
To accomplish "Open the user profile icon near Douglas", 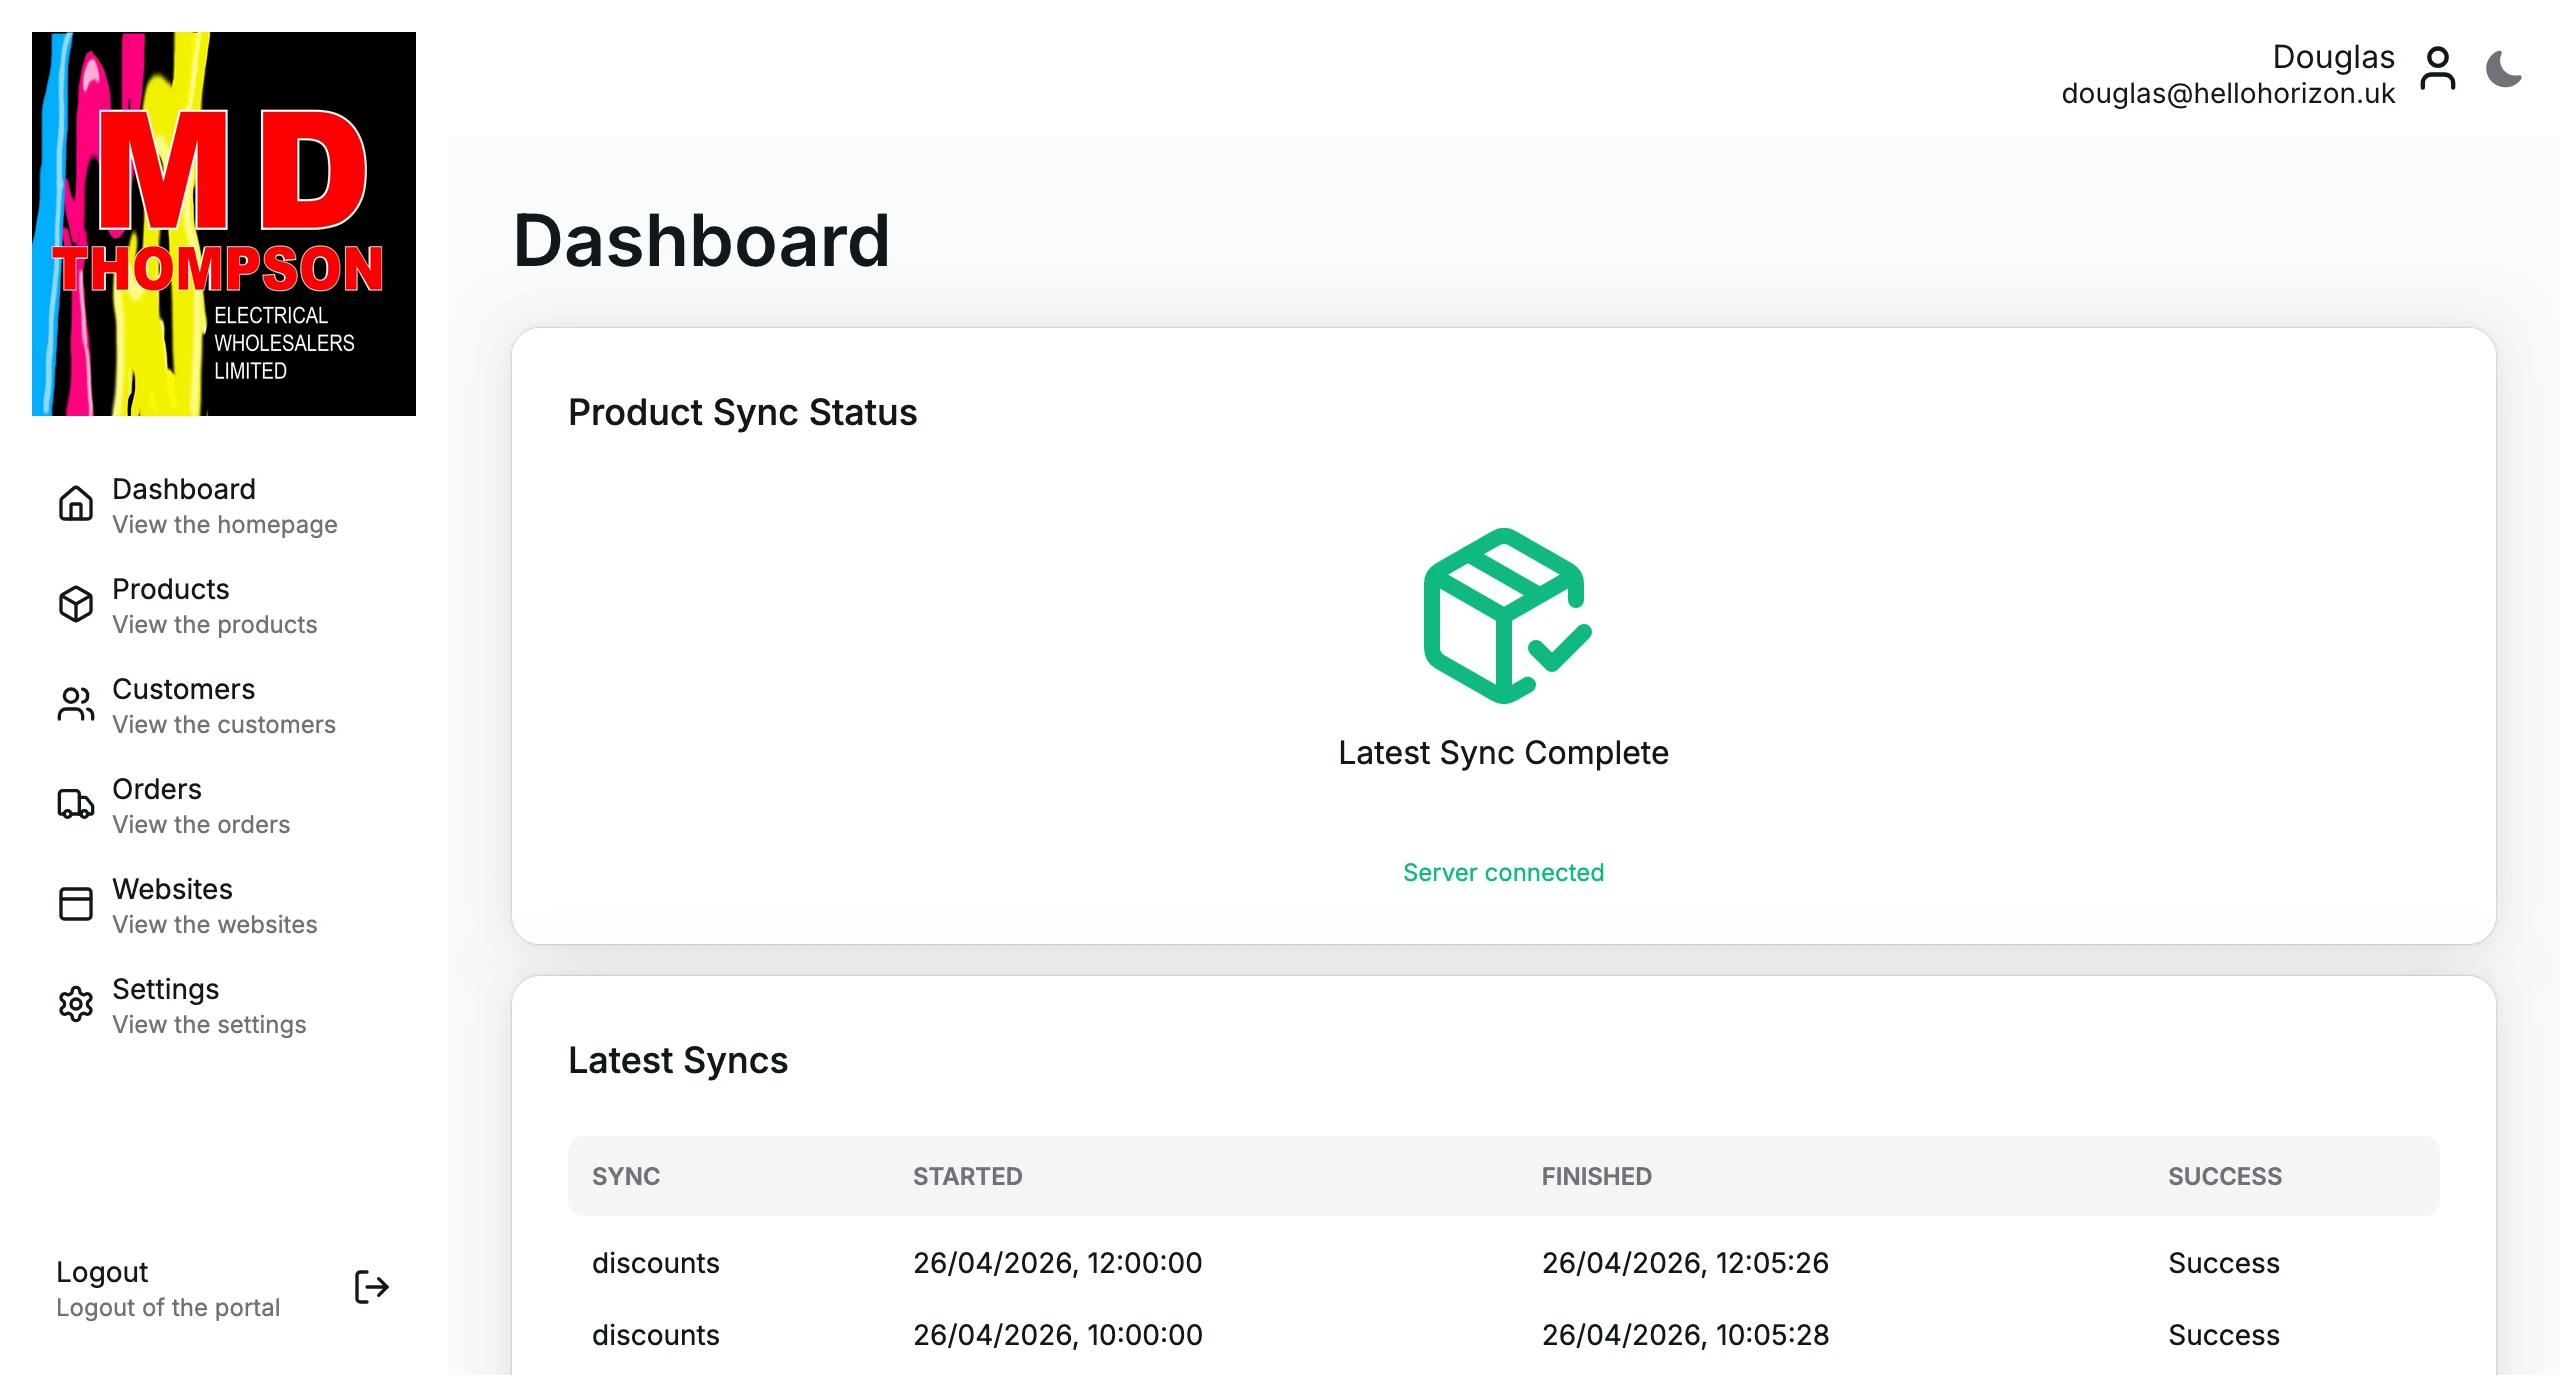I will (2438, 68).
